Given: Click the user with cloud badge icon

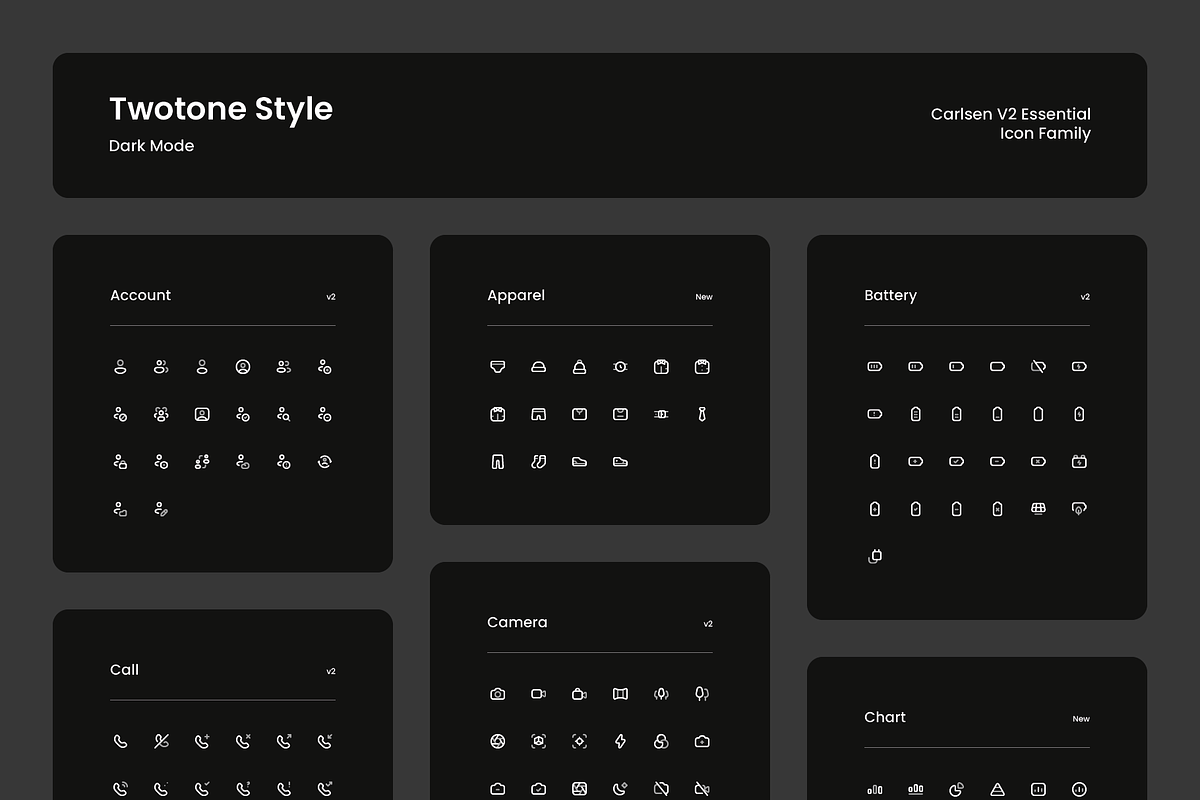Looking at the screenshot, I should click(243, 461).
